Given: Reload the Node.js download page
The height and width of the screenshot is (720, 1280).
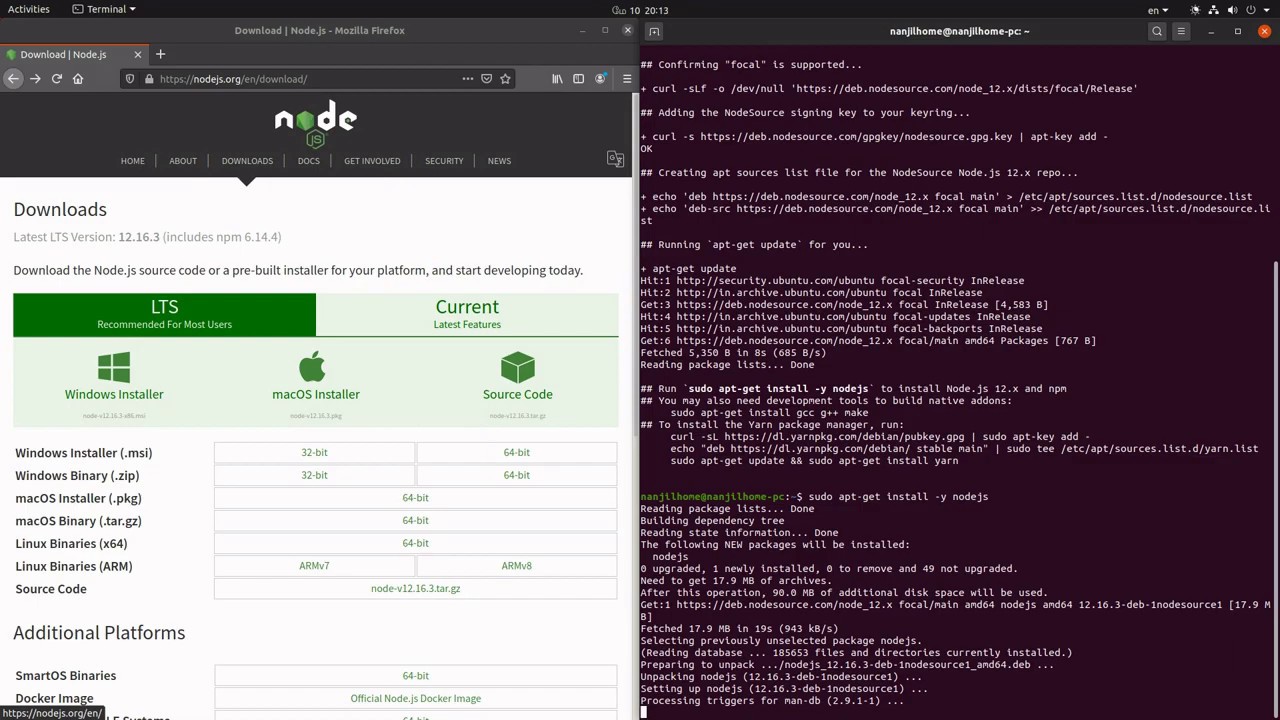Looking at the screenshot, I should click(x=57, y=79).
